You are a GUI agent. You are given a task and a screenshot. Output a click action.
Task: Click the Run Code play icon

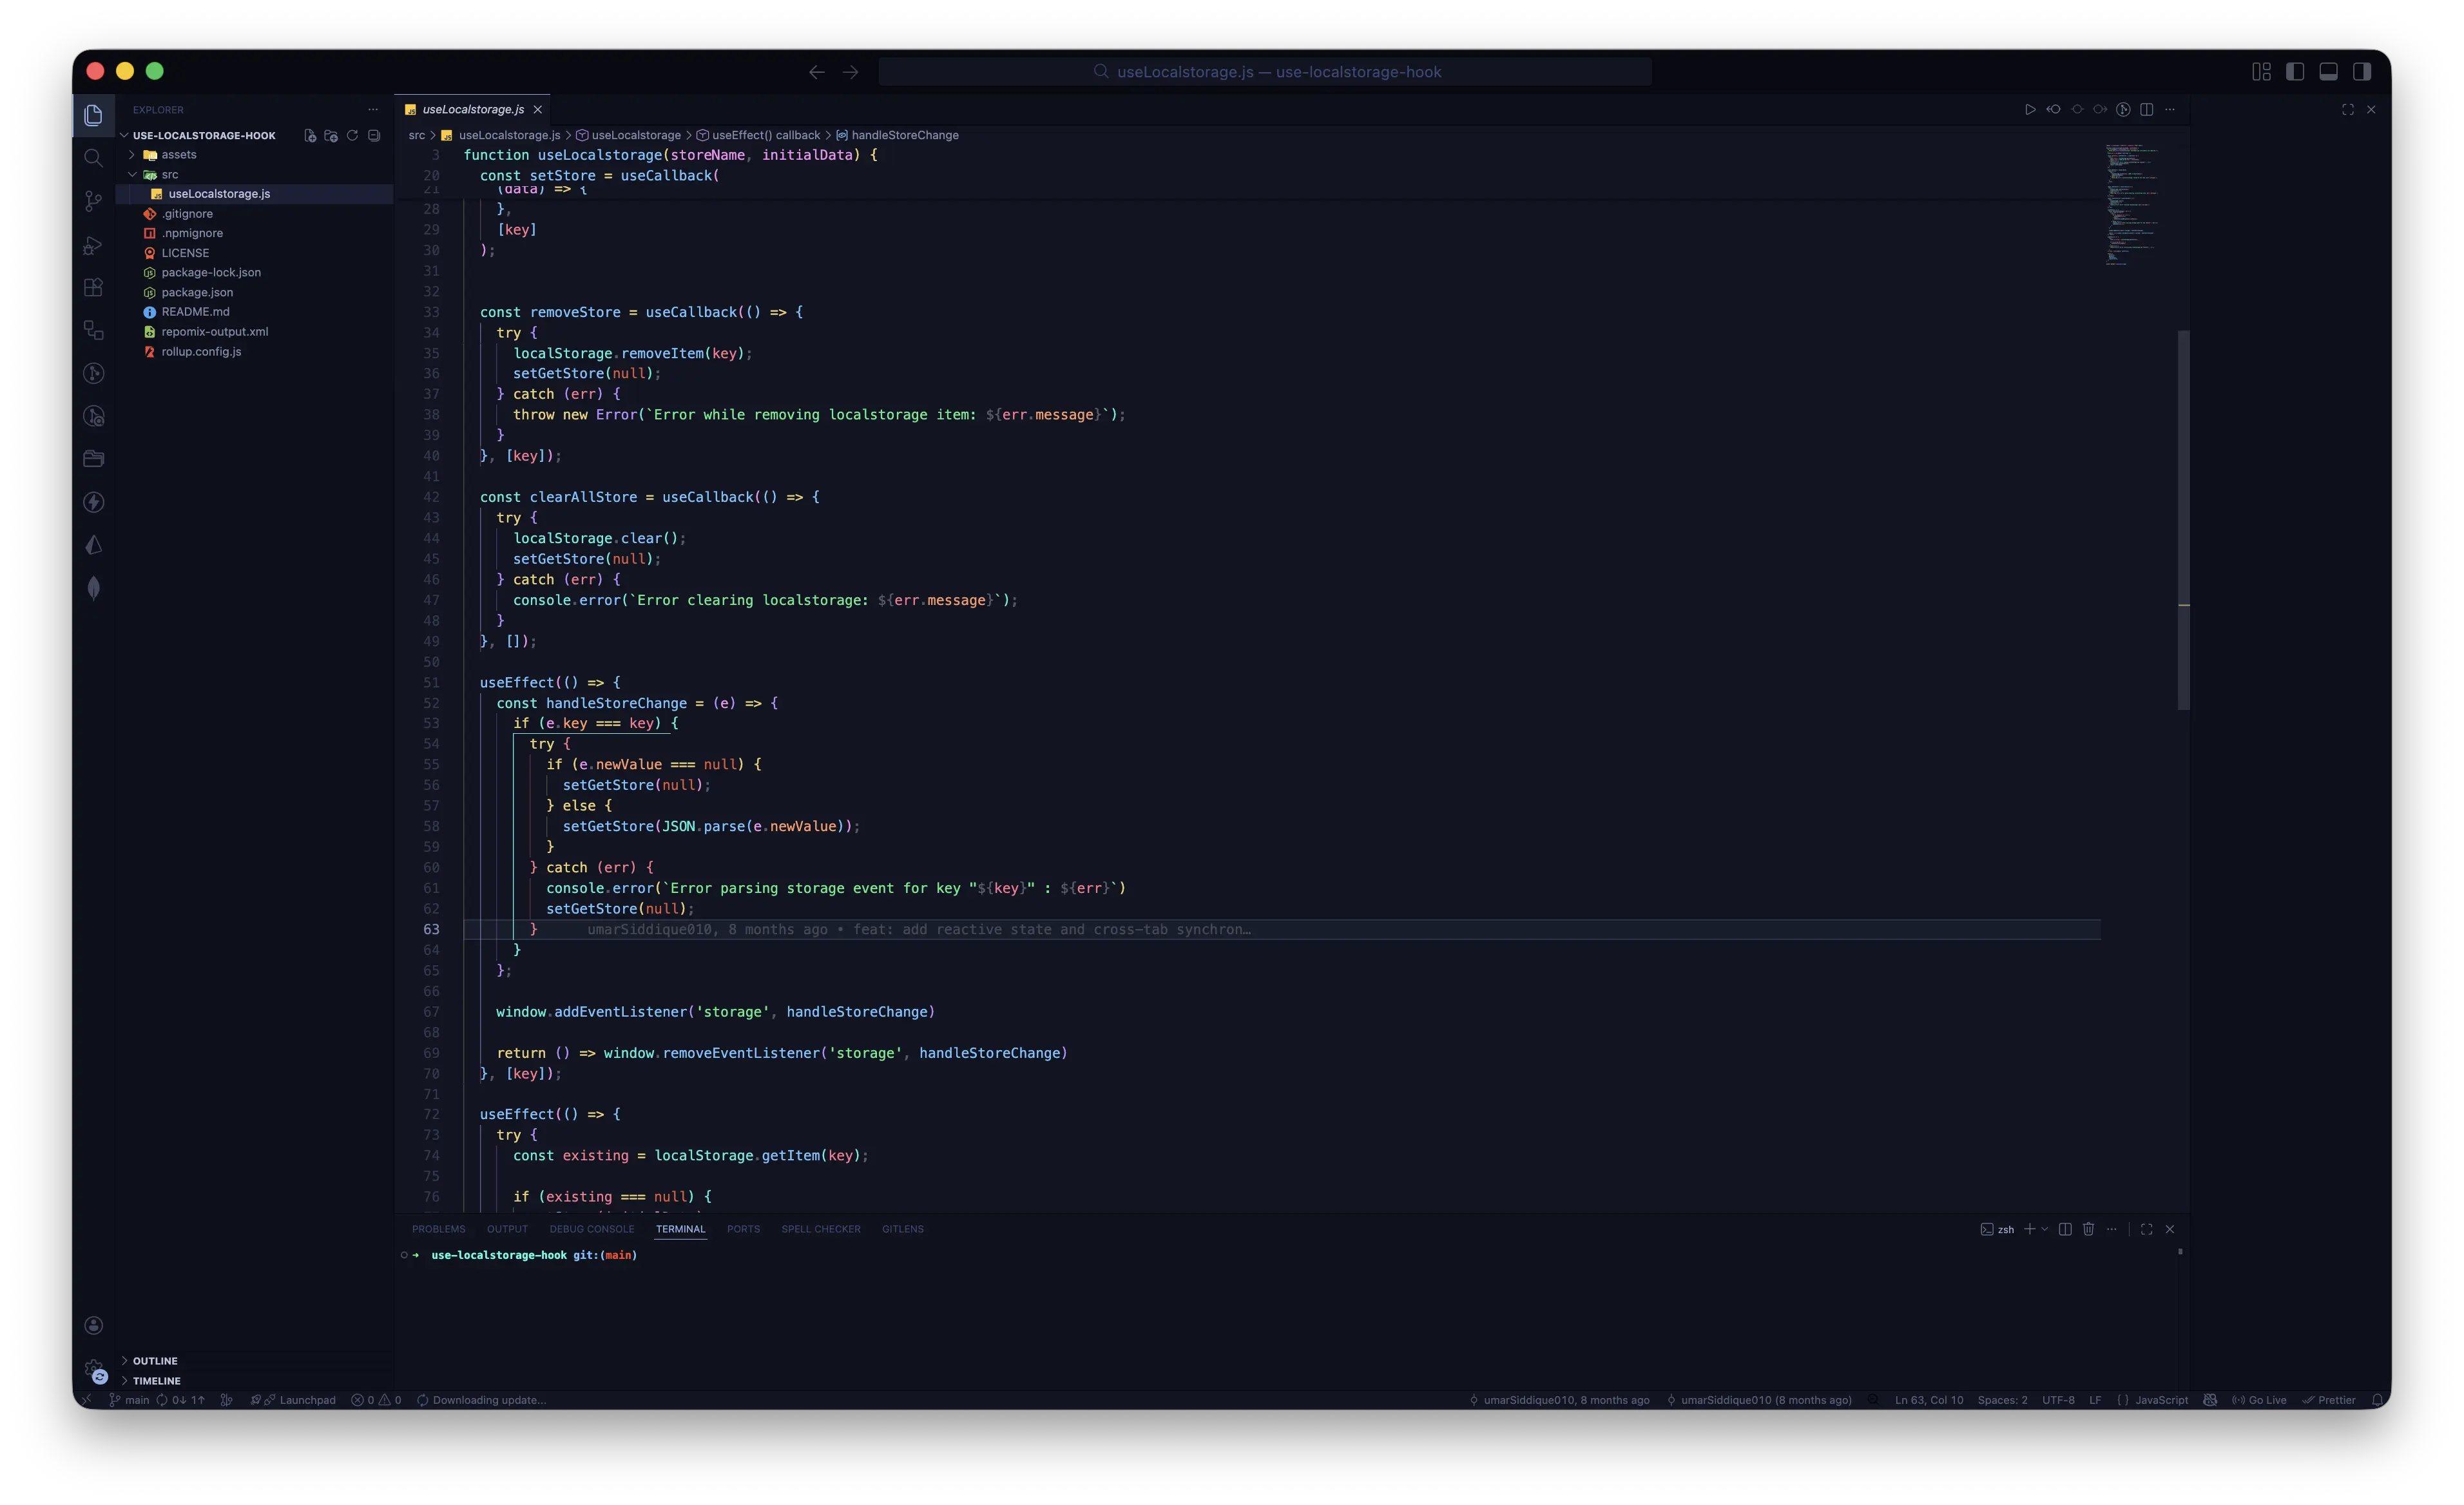(2029, 110)
